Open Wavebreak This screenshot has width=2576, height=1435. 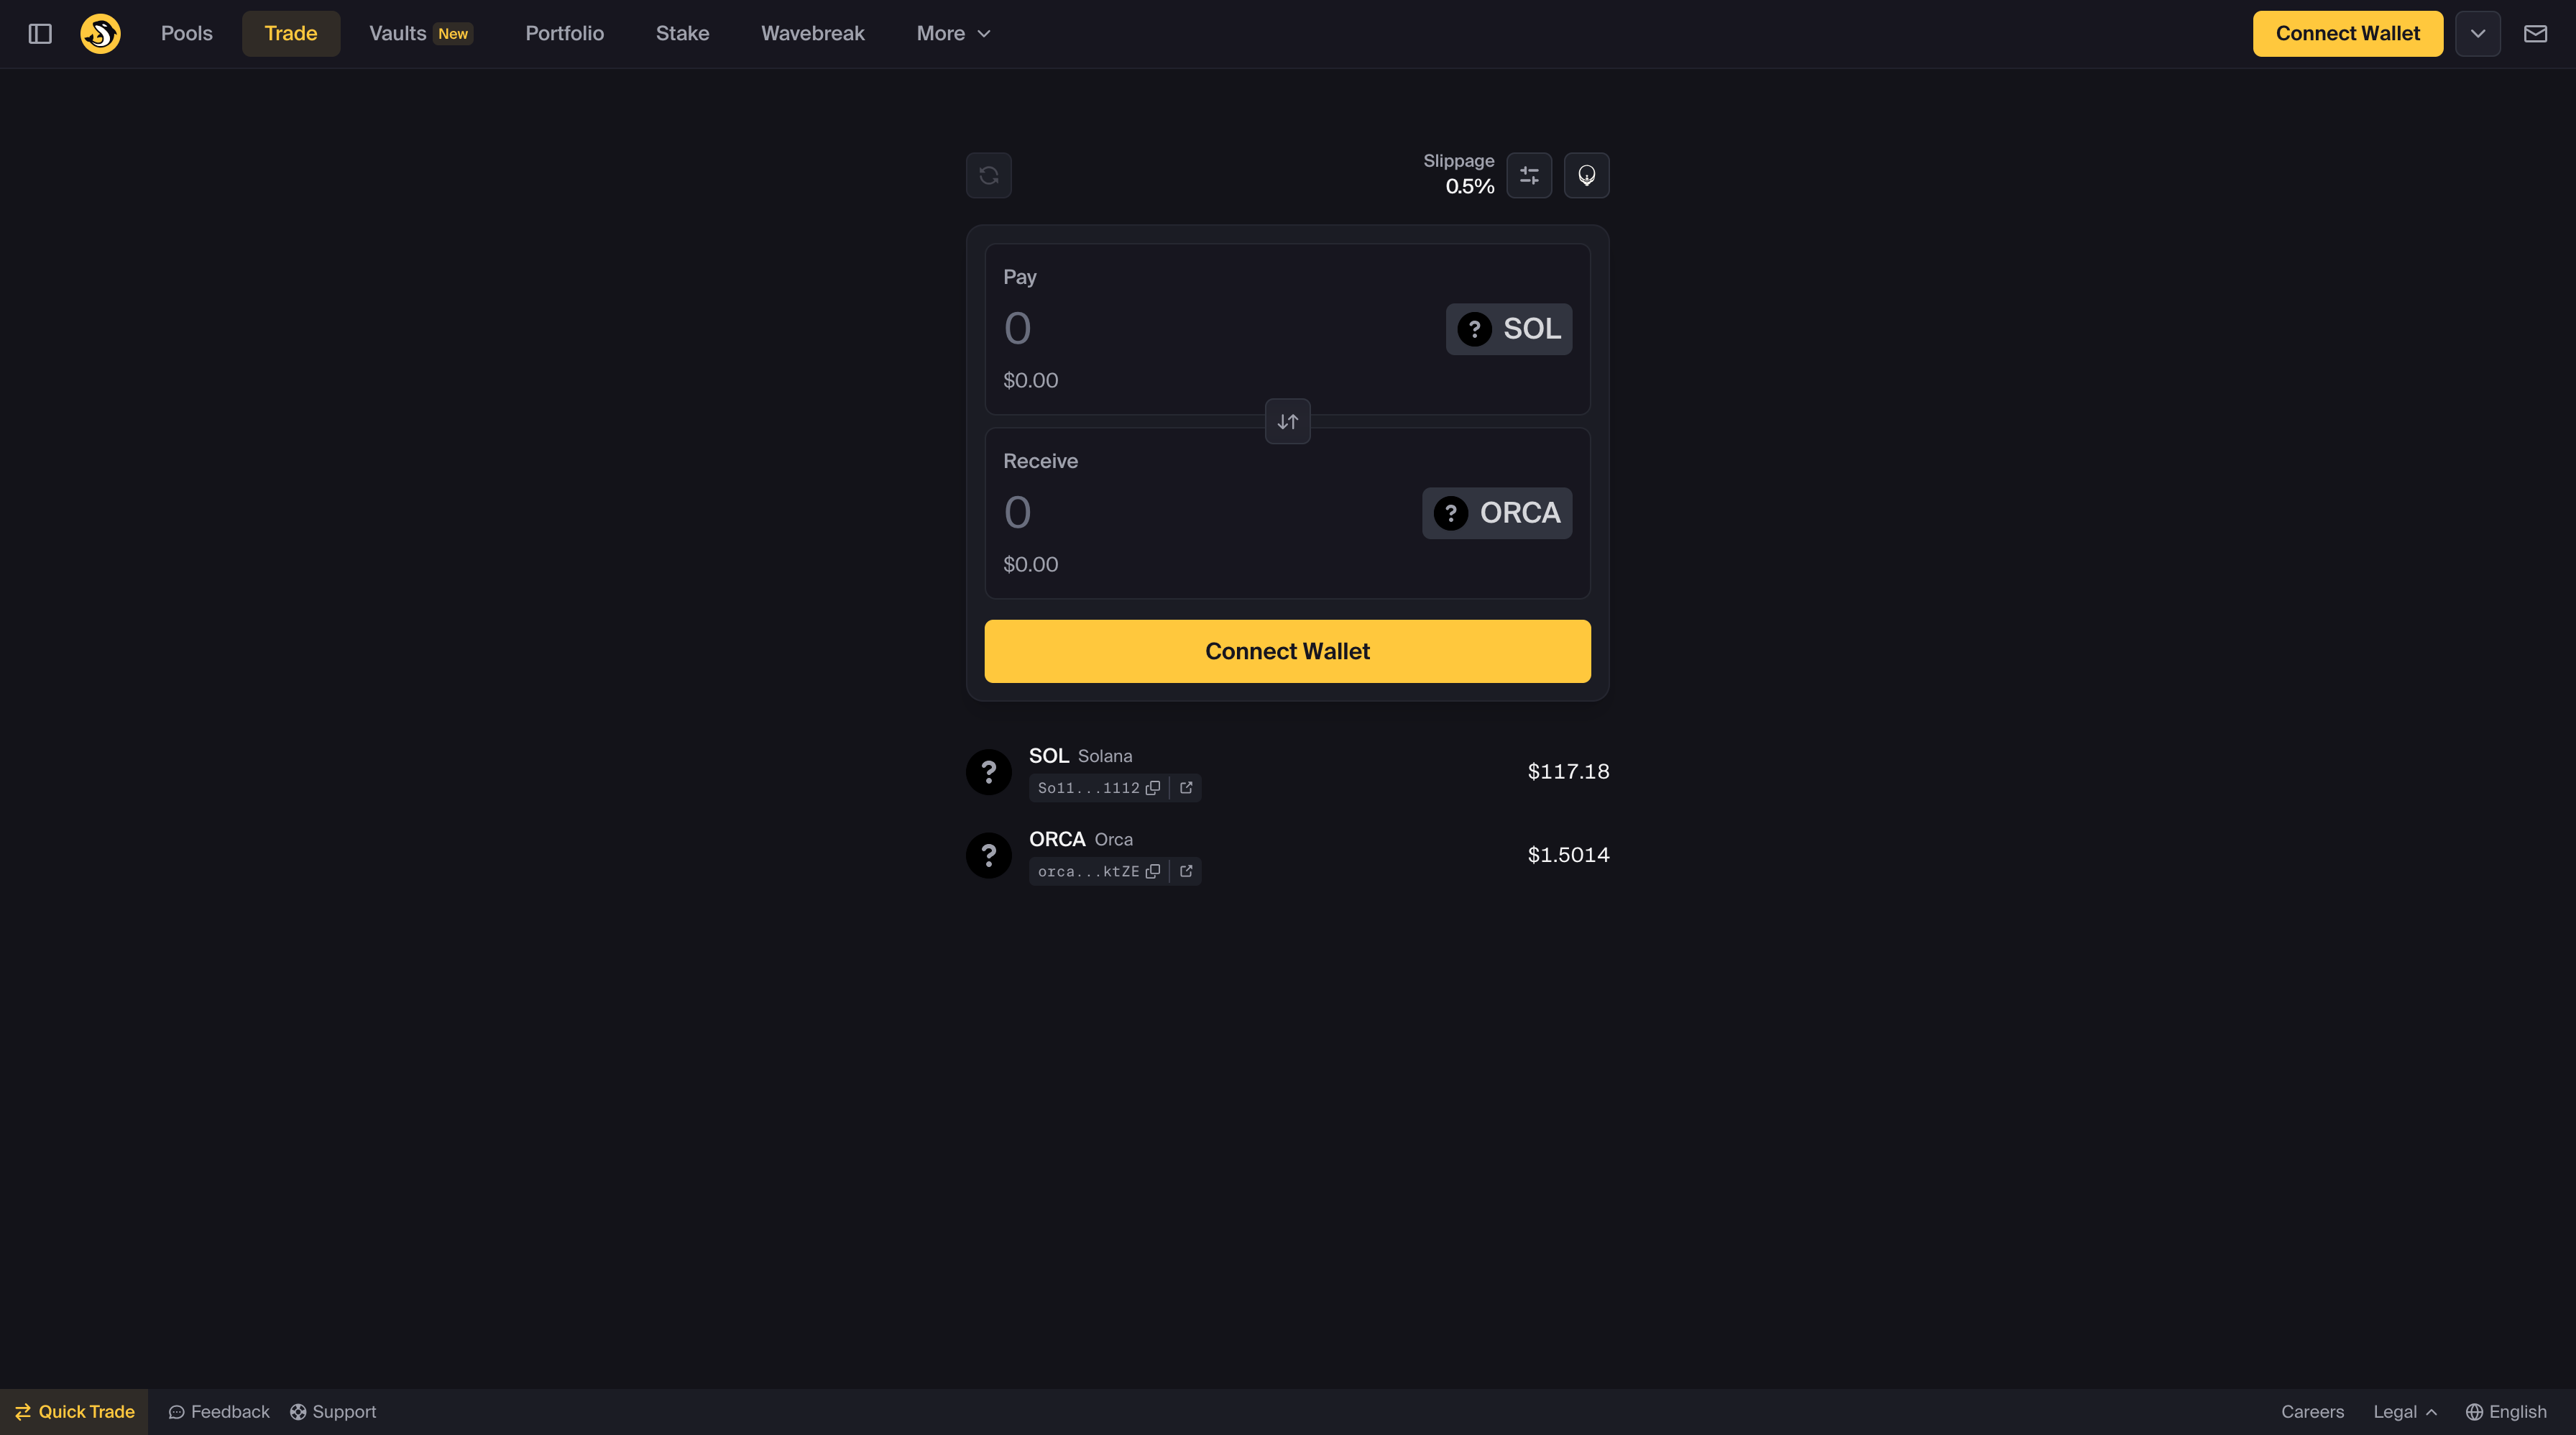[x=813, y=34]
